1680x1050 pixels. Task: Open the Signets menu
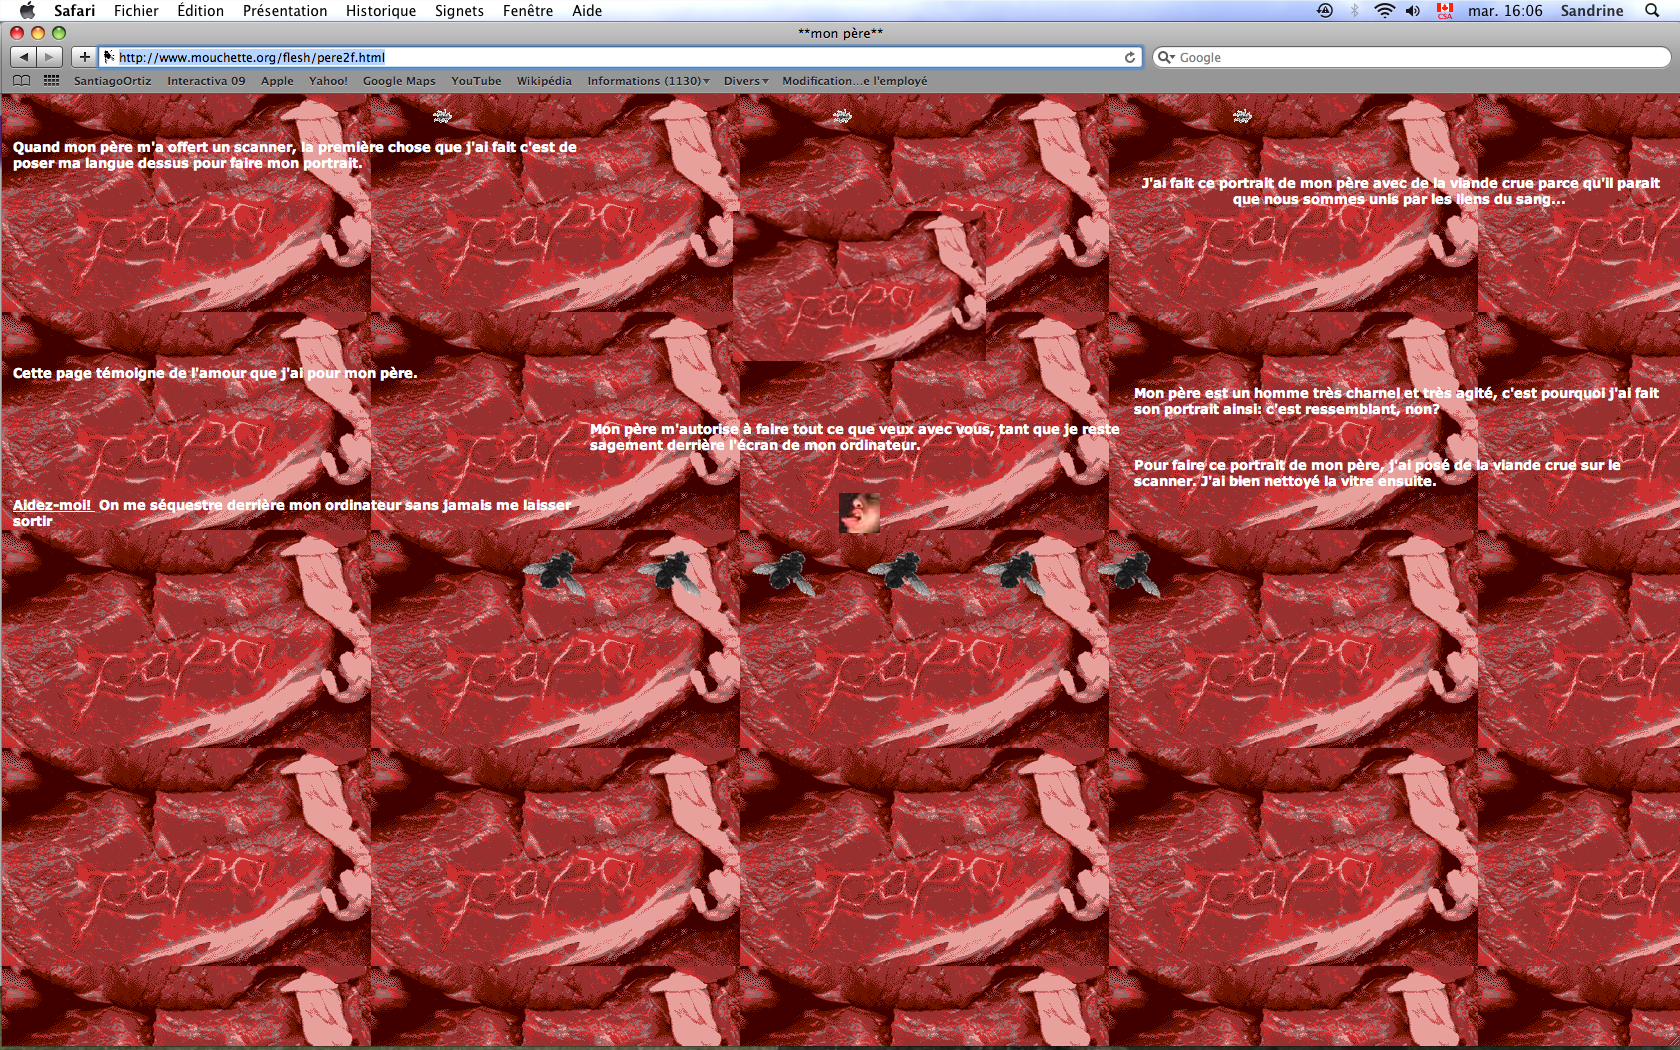click(459, 10)
